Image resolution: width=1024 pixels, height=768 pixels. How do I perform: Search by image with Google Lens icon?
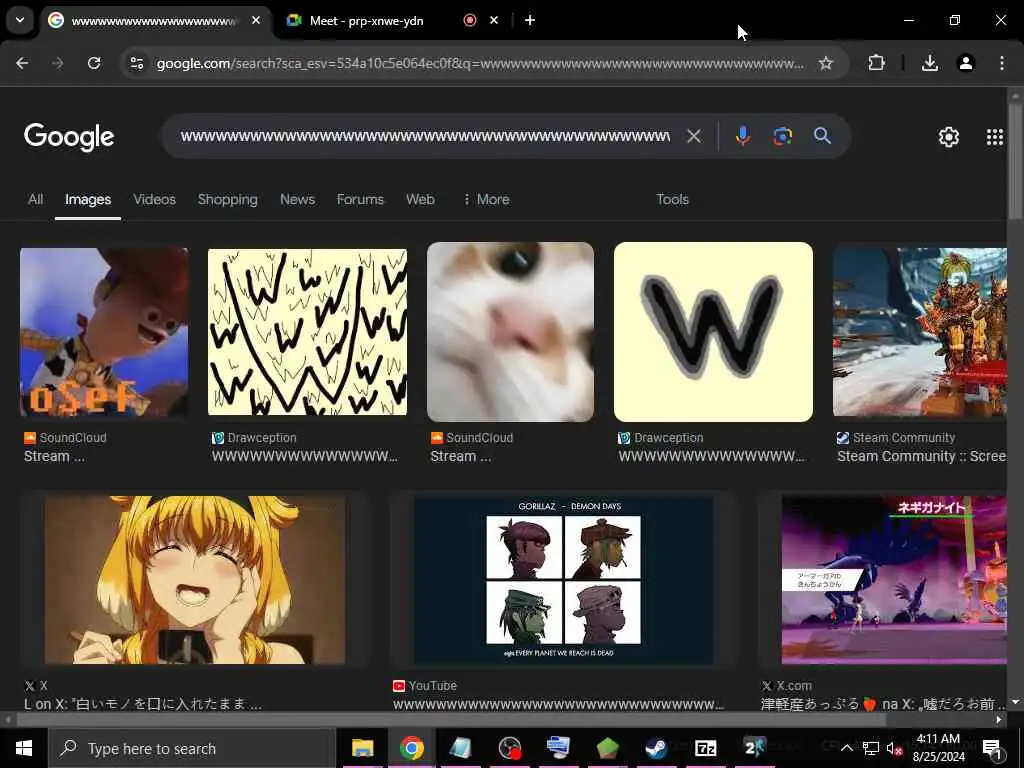click(782, 136)
